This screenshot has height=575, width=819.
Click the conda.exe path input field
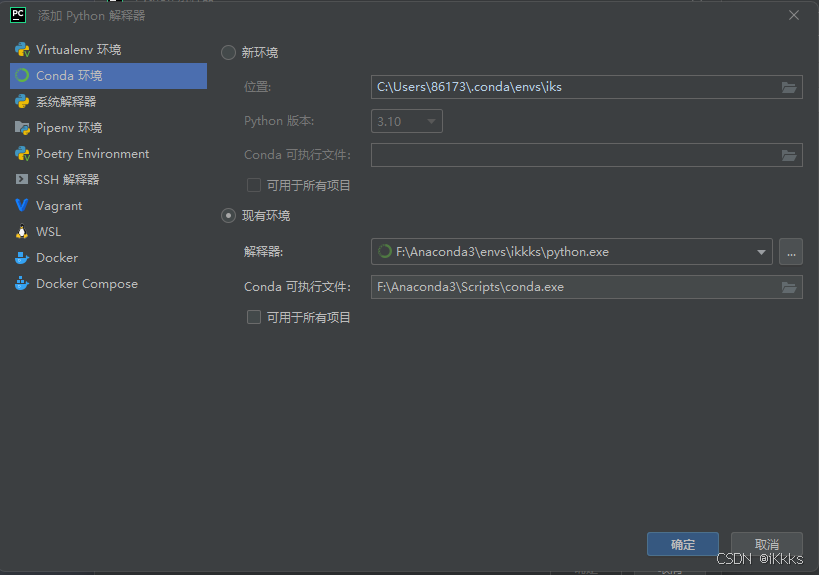(587, 287)
